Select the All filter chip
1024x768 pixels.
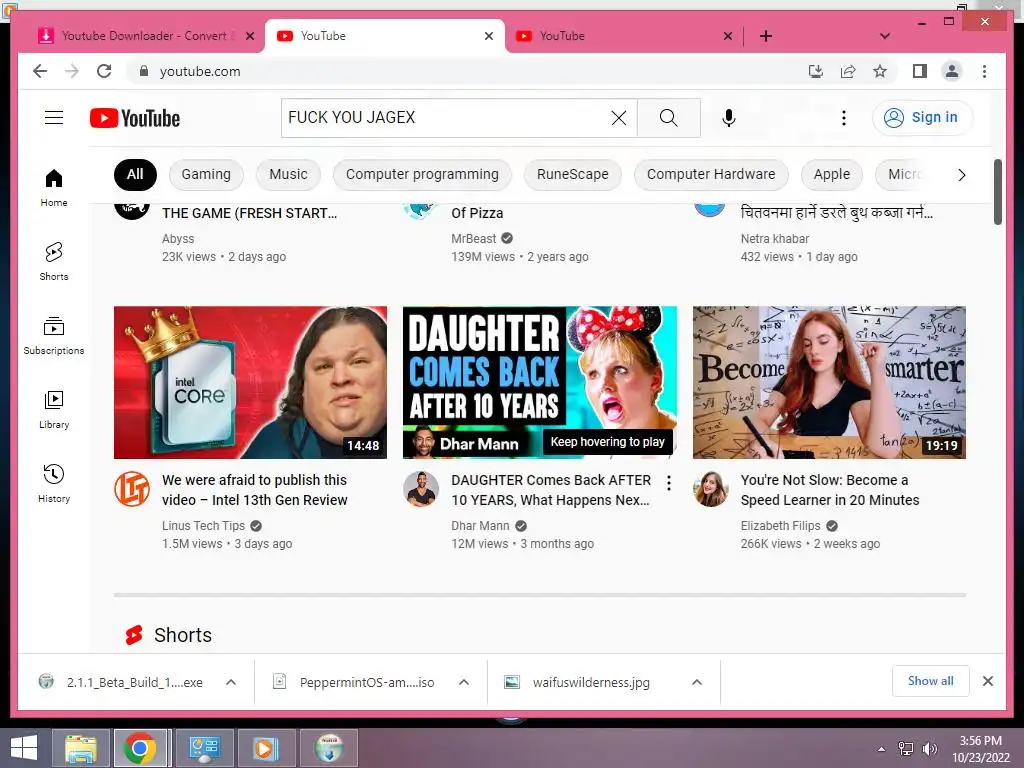(x=135, y=174)
